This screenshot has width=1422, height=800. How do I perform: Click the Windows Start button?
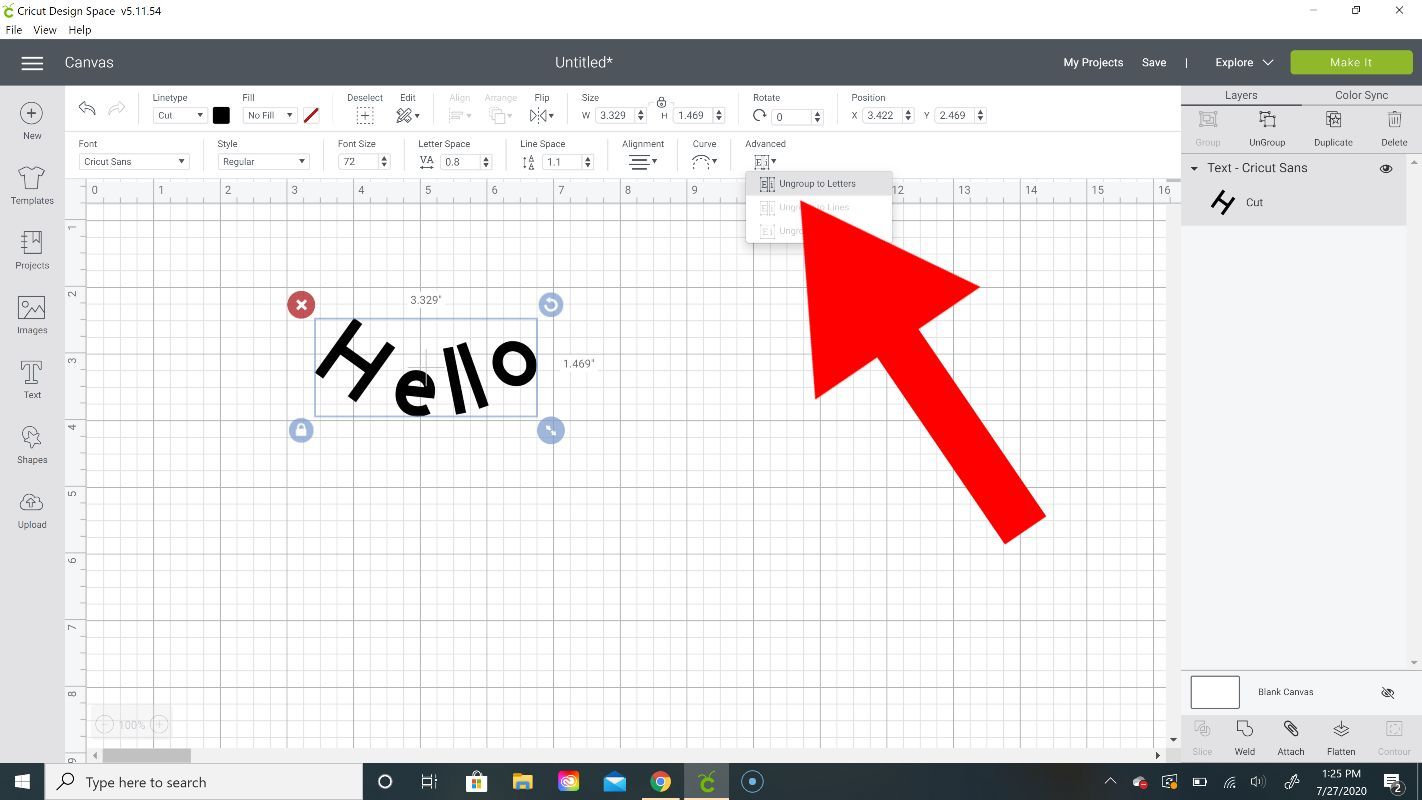point(22,782)
